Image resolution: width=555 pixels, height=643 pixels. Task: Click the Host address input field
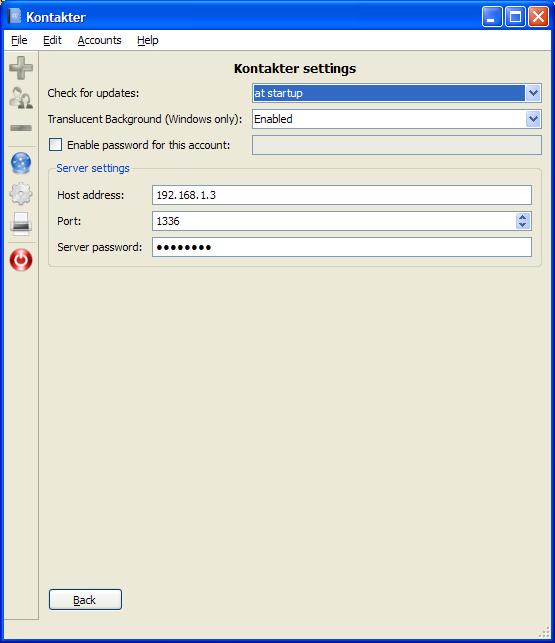point(342,195)
